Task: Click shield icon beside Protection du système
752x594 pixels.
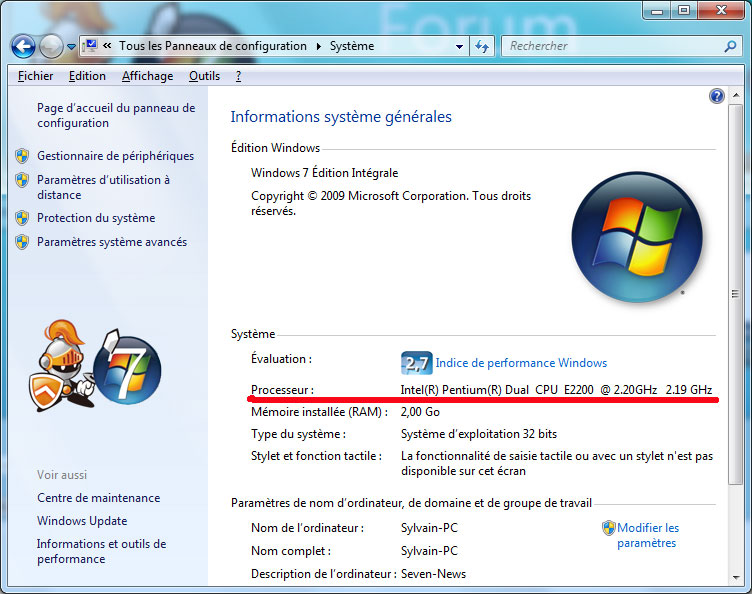Action: tap(22, 218)
